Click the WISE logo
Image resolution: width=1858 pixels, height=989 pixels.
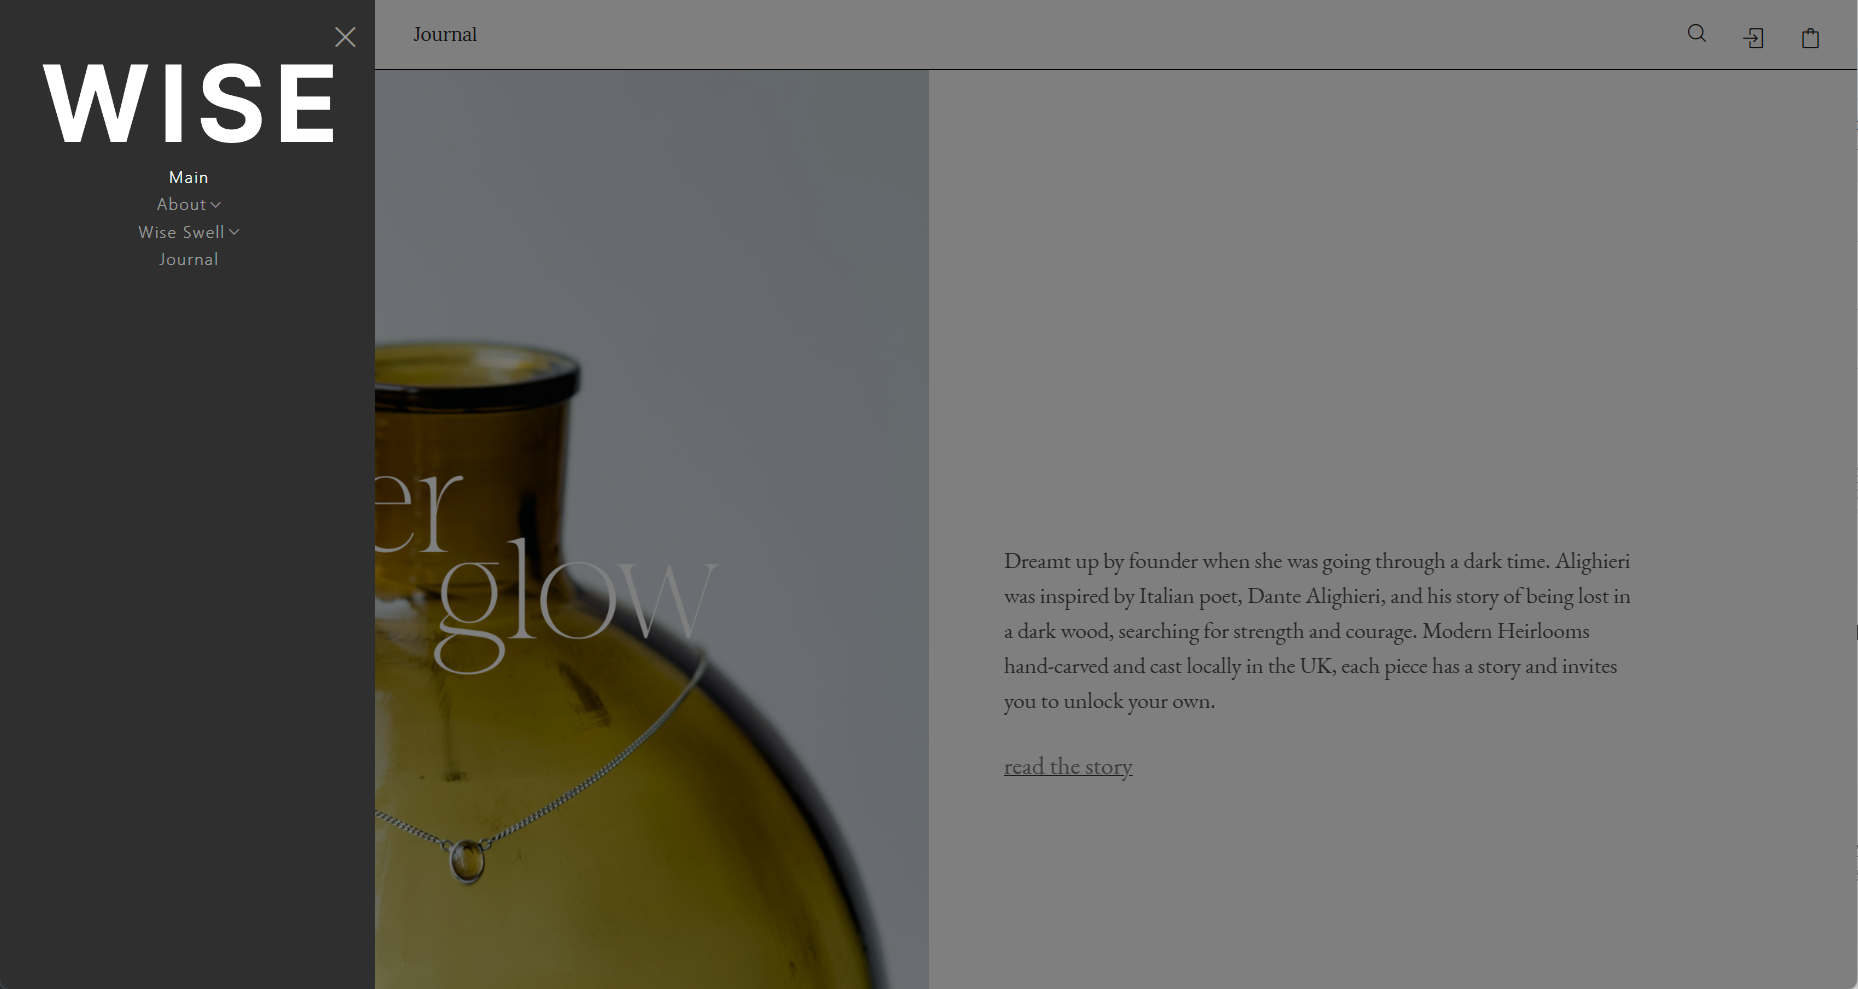pyautogui.click(x=188, y=103)
